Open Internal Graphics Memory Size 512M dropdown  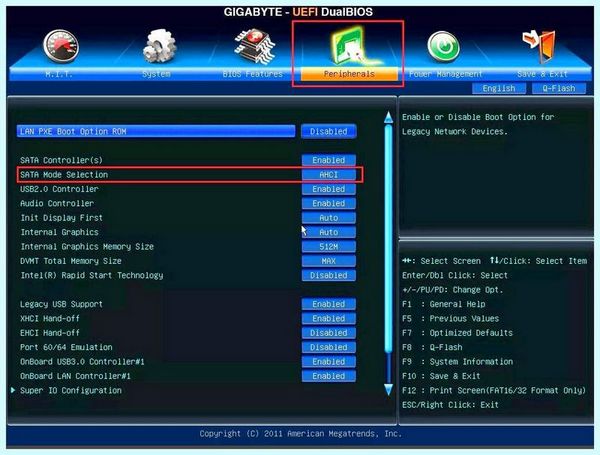(329, 246)
